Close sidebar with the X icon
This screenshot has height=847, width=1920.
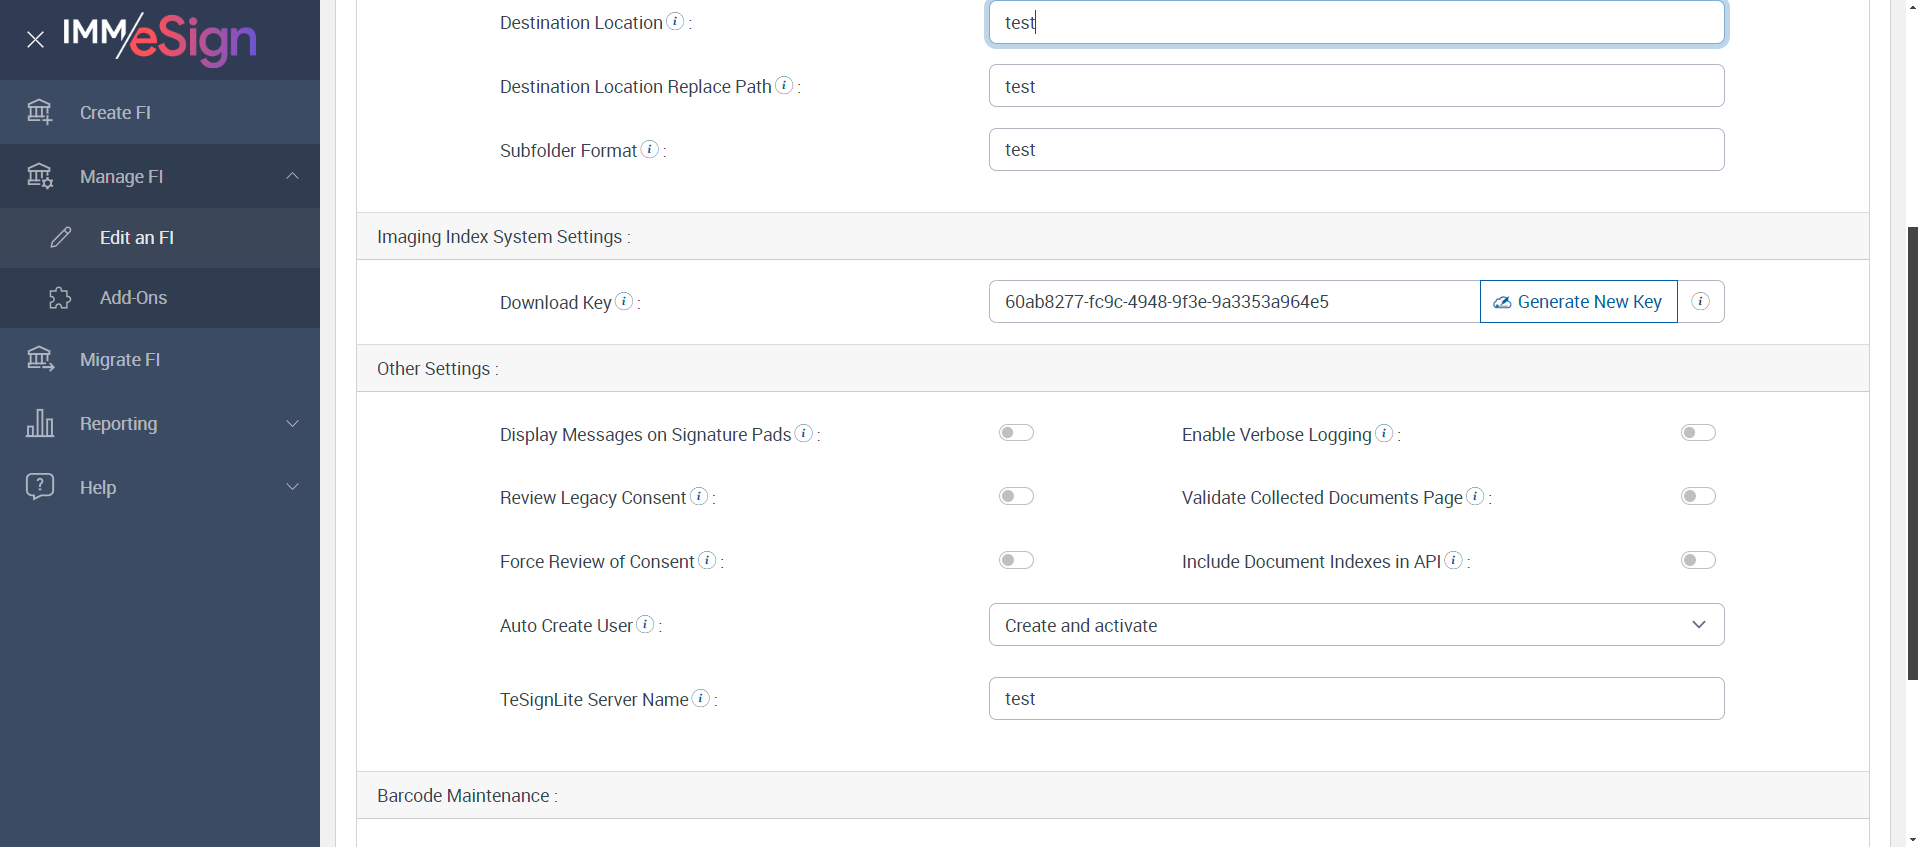[36, 40]
